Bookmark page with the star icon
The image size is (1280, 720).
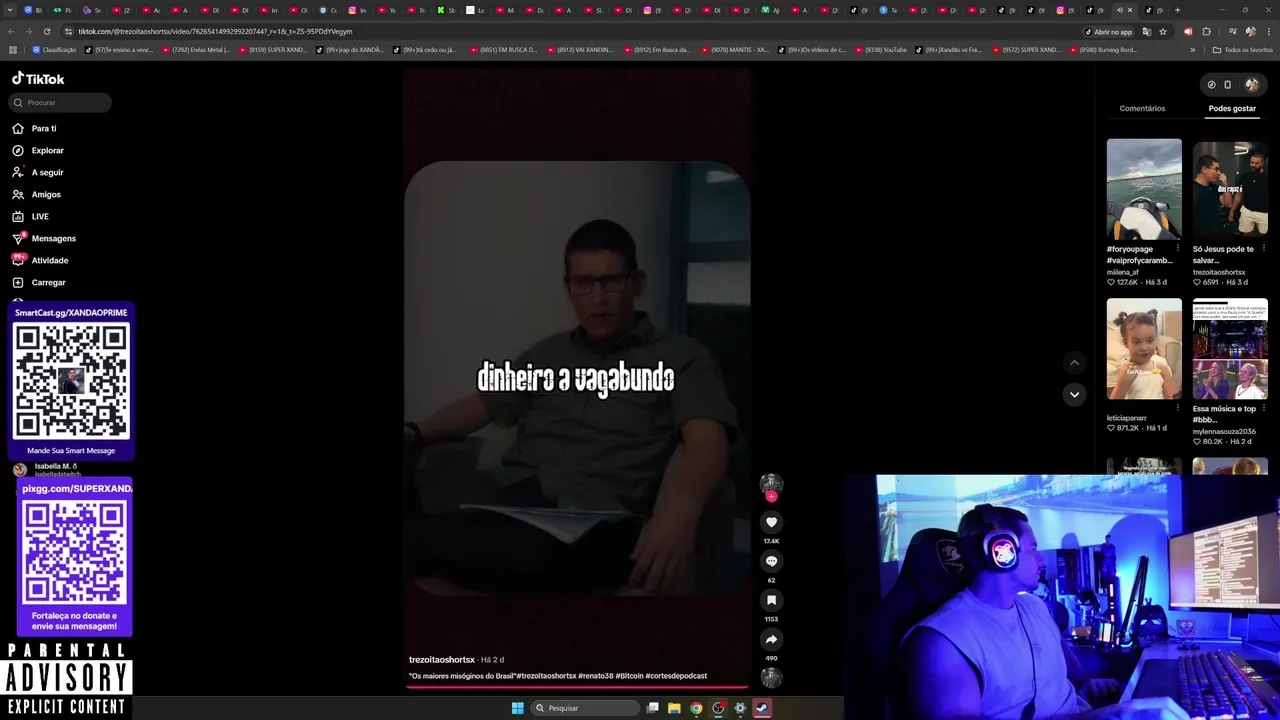point(1162,31)
